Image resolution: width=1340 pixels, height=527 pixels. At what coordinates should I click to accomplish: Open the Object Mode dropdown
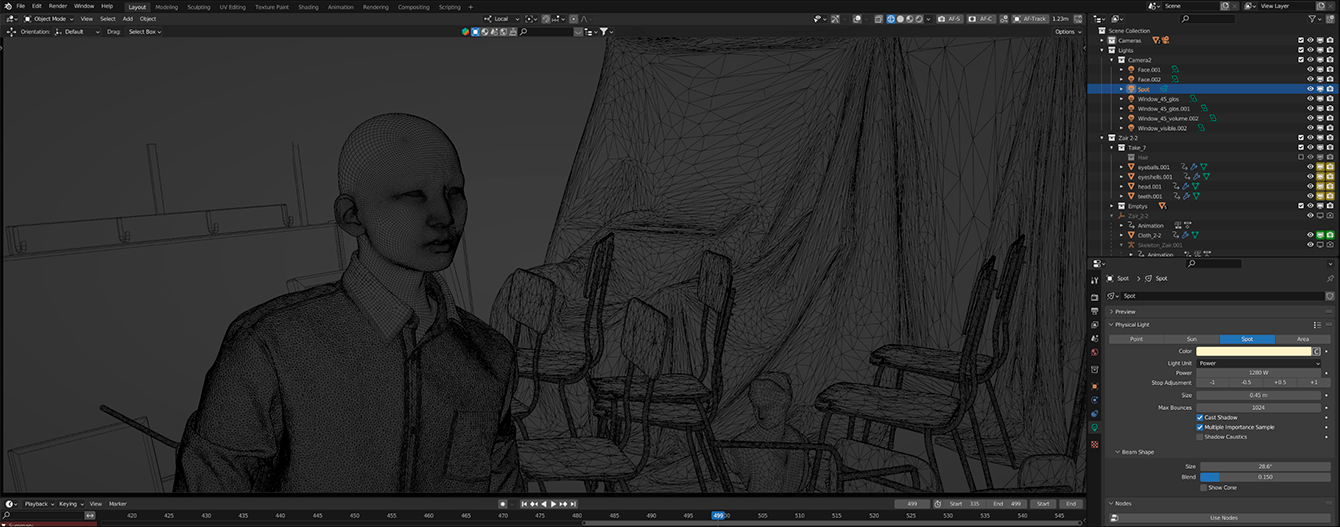click(48, 19)
